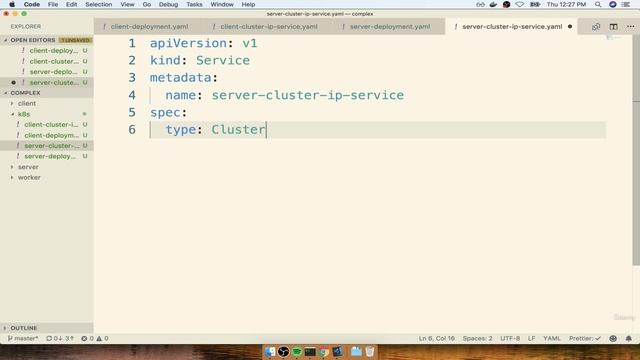Open the Trash in the dock

370,351
